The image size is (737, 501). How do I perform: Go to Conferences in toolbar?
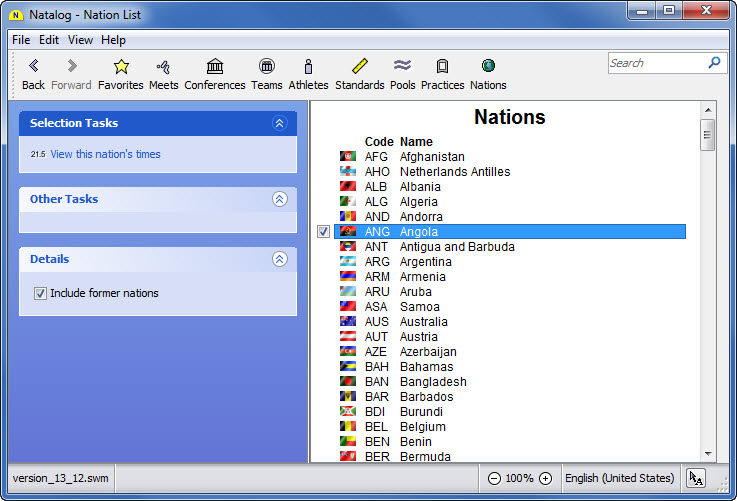(215, 67)
